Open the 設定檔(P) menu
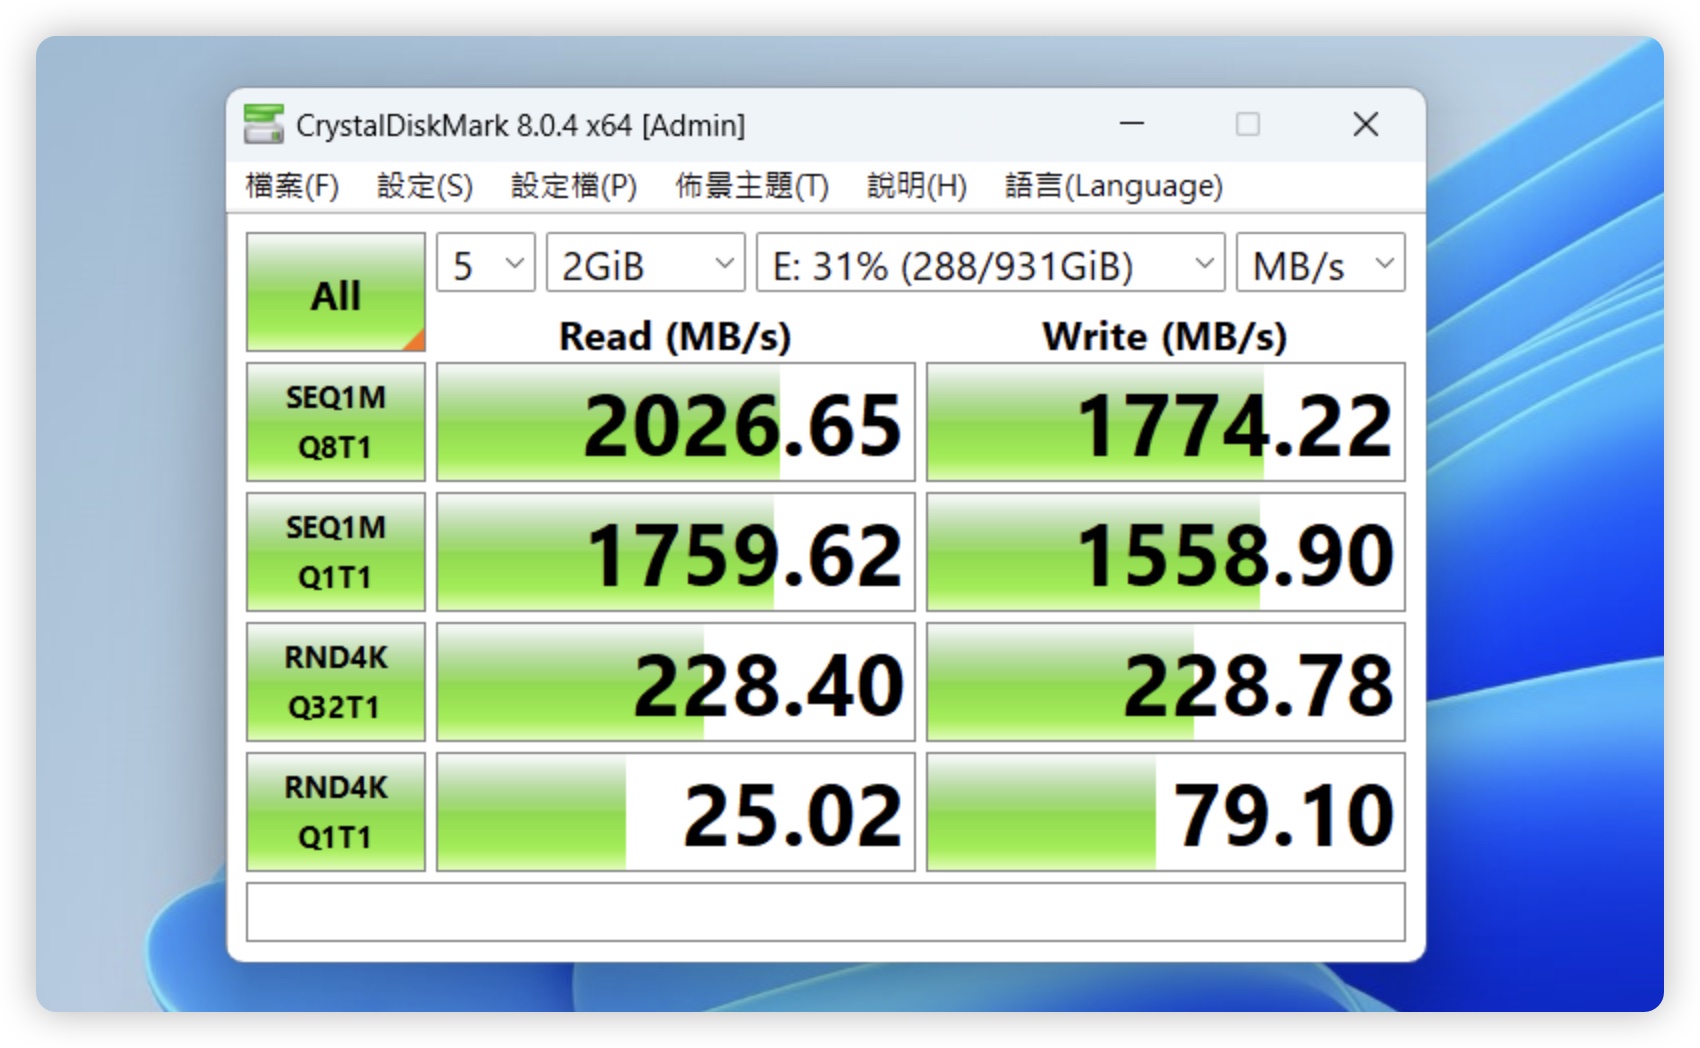1700x1048 pixels. 574,186
